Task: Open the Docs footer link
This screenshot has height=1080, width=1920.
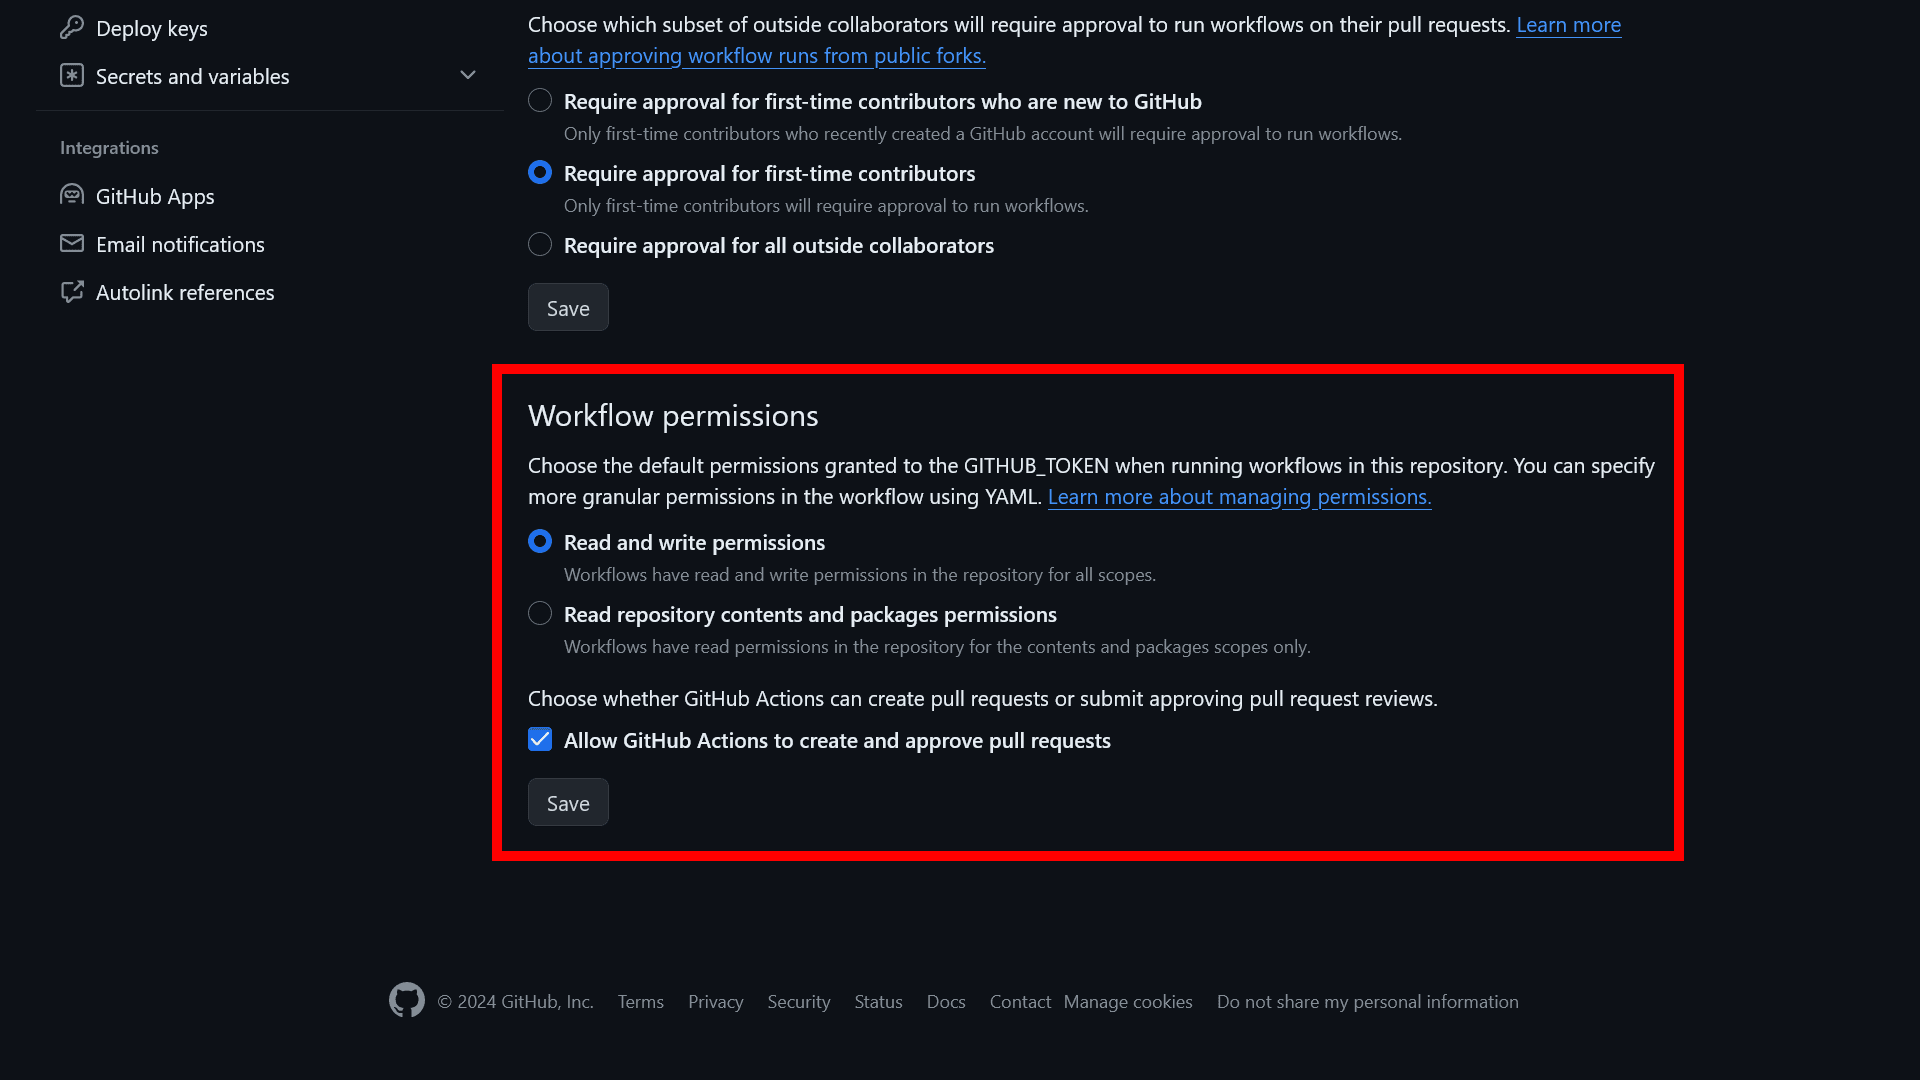Action: click(x=946, y=1001)
